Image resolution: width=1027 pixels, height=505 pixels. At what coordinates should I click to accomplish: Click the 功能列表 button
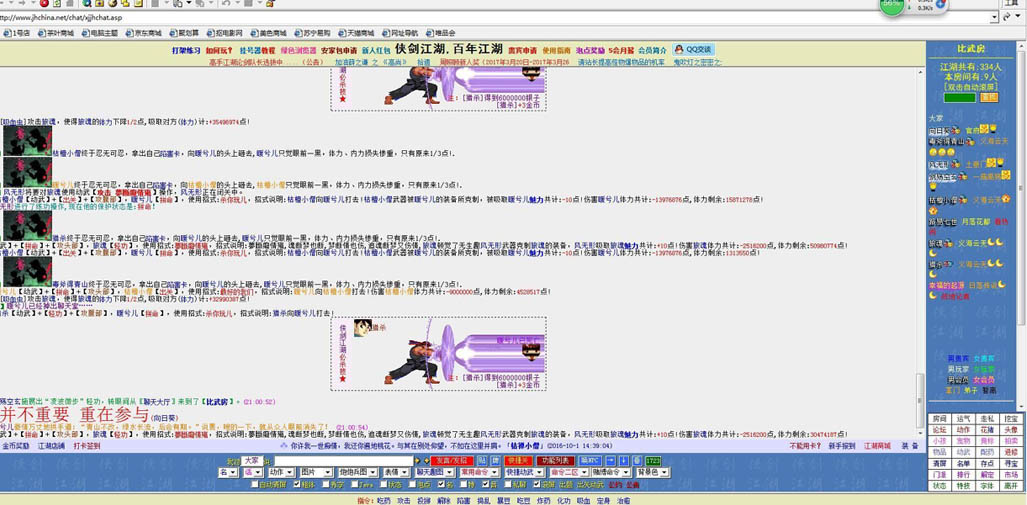pyautogui.click(x=555, y=460)
